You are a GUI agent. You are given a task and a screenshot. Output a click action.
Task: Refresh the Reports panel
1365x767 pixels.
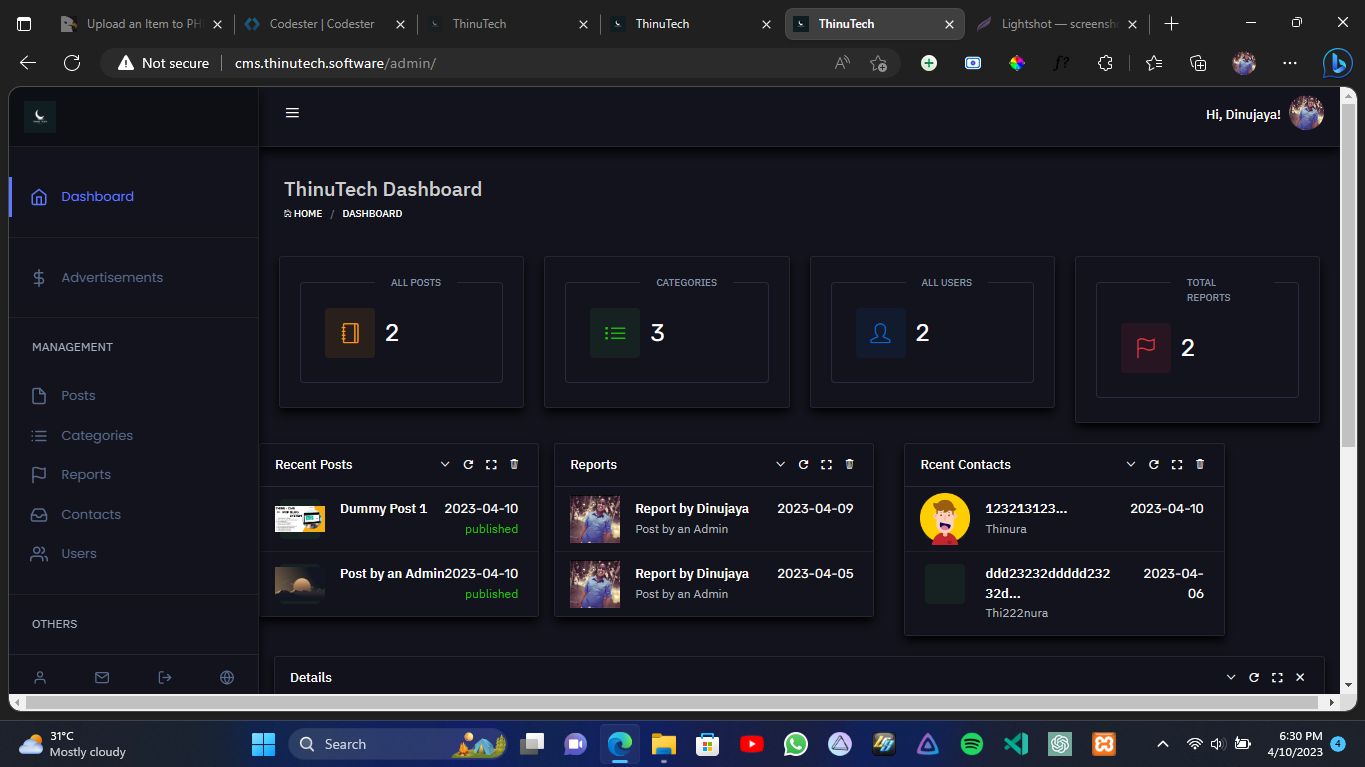[803, 464]
